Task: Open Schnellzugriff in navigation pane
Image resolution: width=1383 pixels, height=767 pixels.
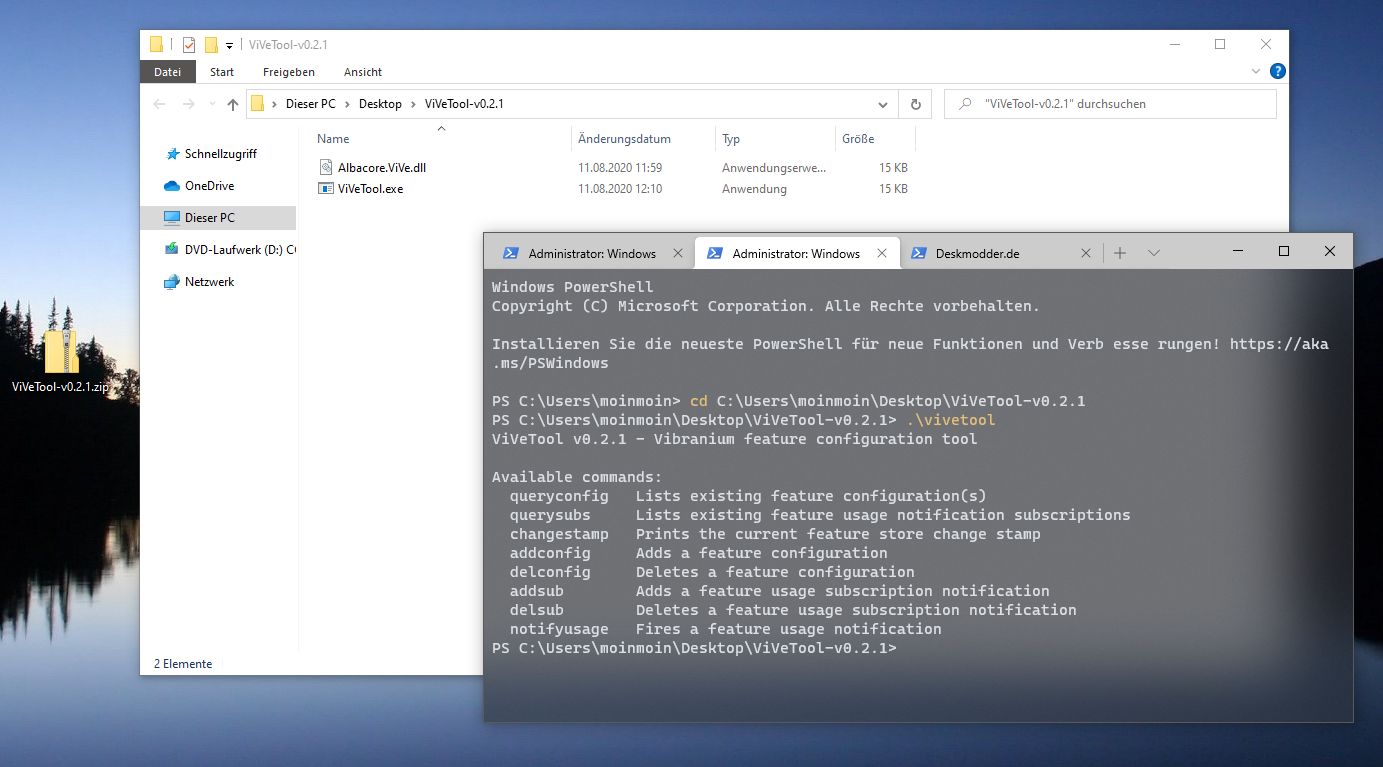Action: (x=220, y=154)
